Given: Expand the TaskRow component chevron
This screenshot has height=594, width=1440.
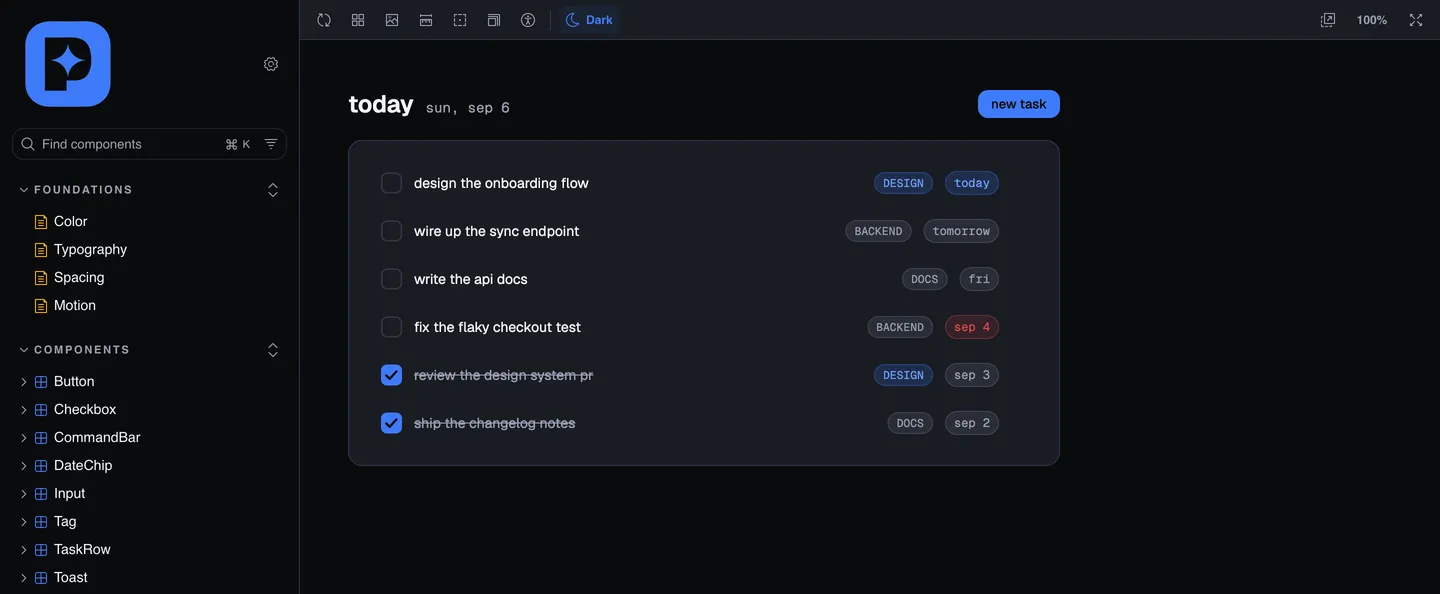Looking at the screenshot, I should pos(24,550).
